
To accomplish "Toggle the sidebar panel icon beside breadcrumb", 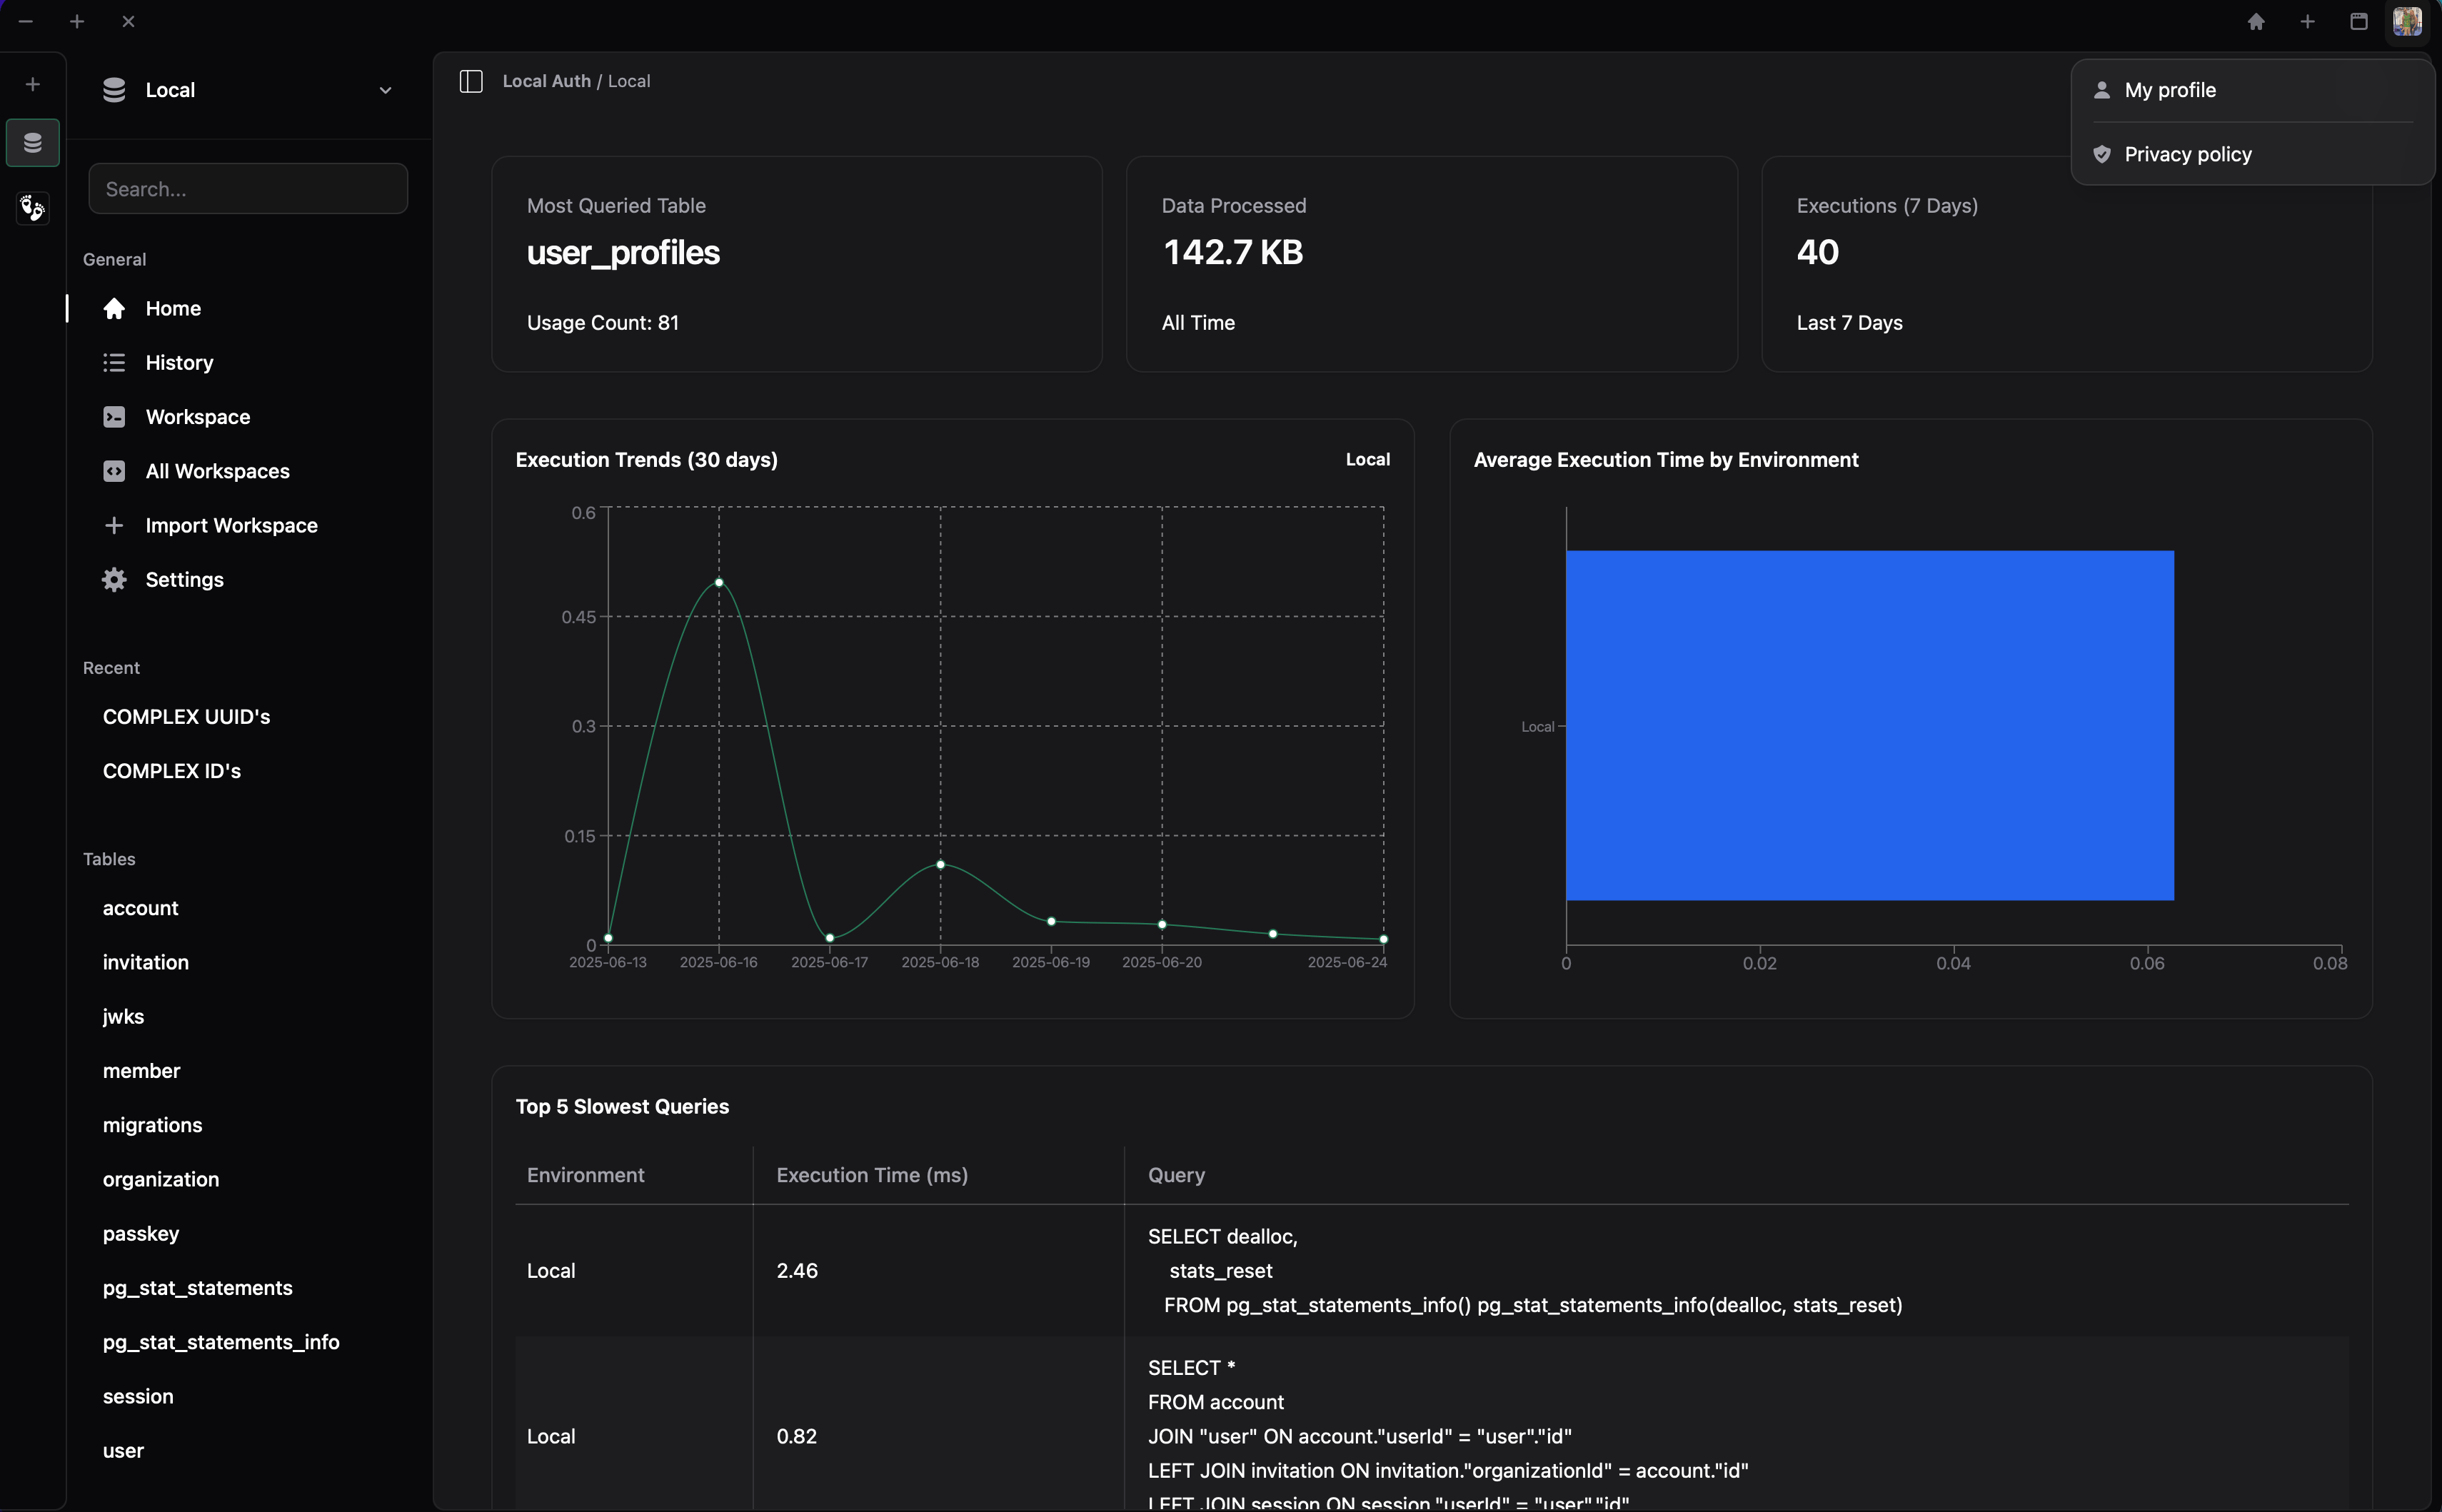I will [471, 81].
